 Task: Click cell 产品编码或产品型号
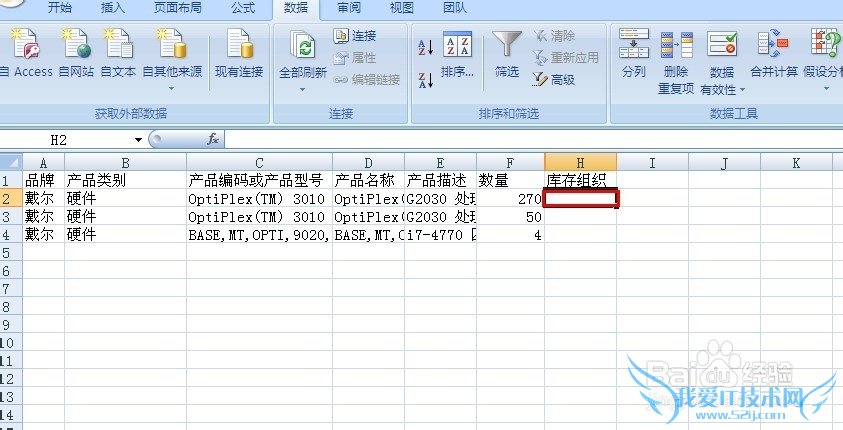pyautogui.click(x=260, y=180)
